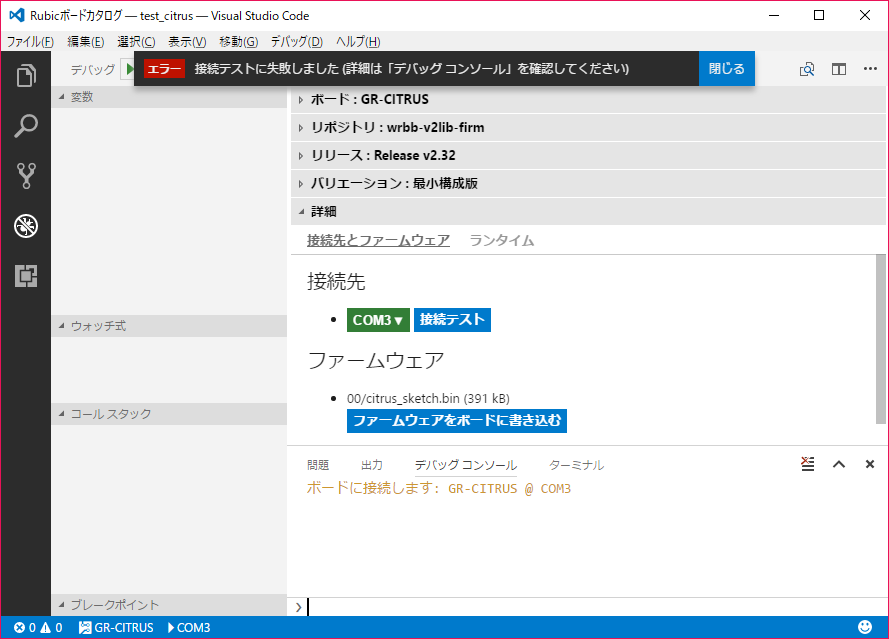
Task: Select the デバッグ コンソール panel tab
Action: click(x=465, y=465)
